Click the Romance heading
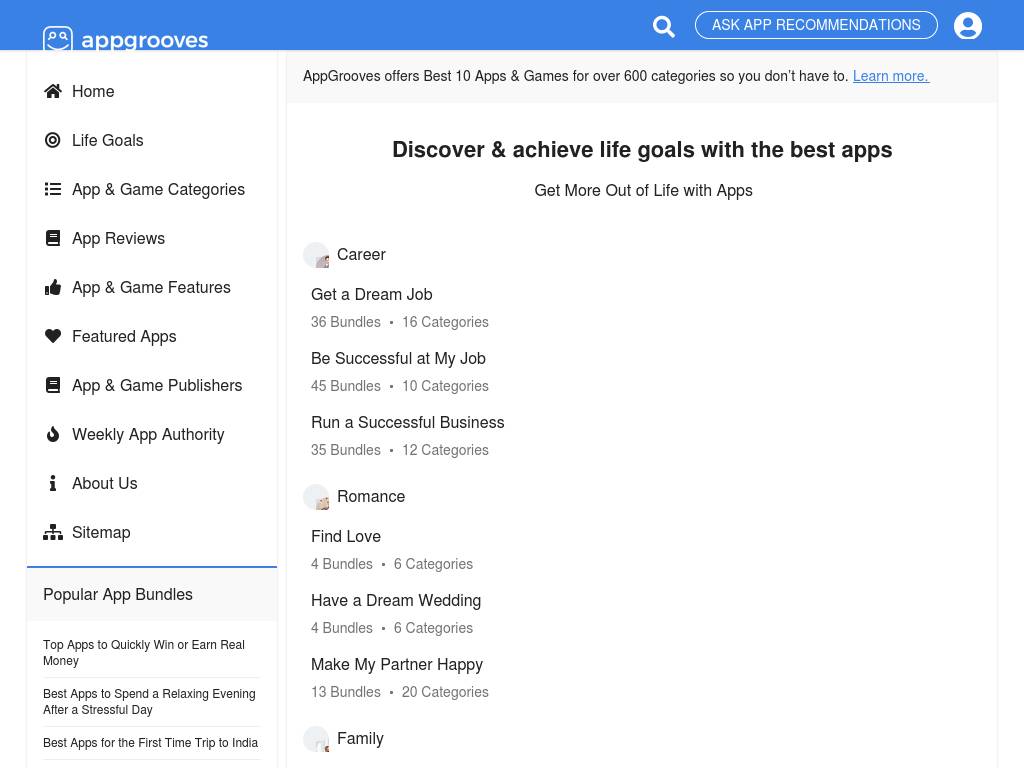Image resolution: width=1024 pixels, height=768 pixels. point(371,497)
